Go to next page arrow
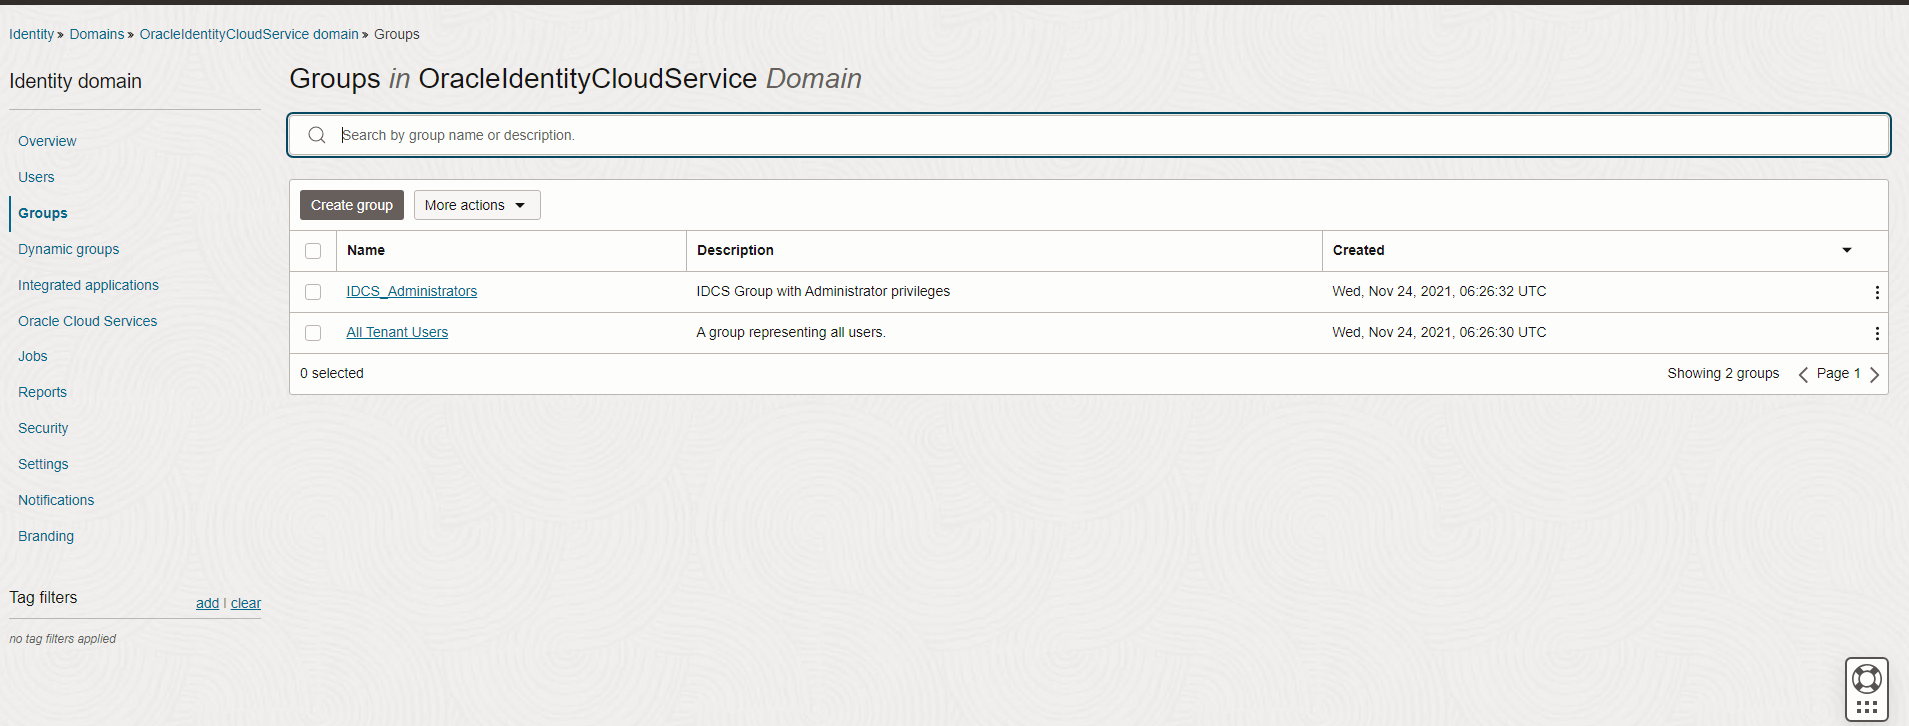 pos(1874,374)
